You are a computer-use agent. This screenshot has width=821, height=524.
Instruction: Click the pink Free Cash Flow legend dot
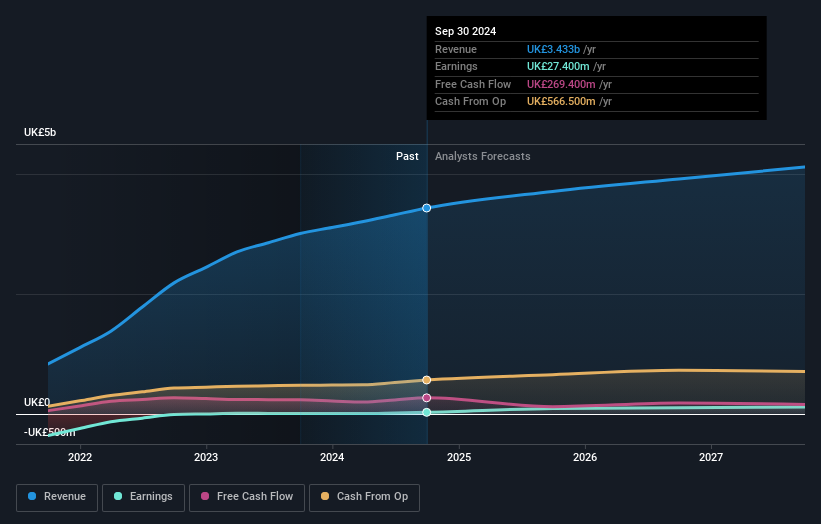pyautogui.click(x=205, y=496)
